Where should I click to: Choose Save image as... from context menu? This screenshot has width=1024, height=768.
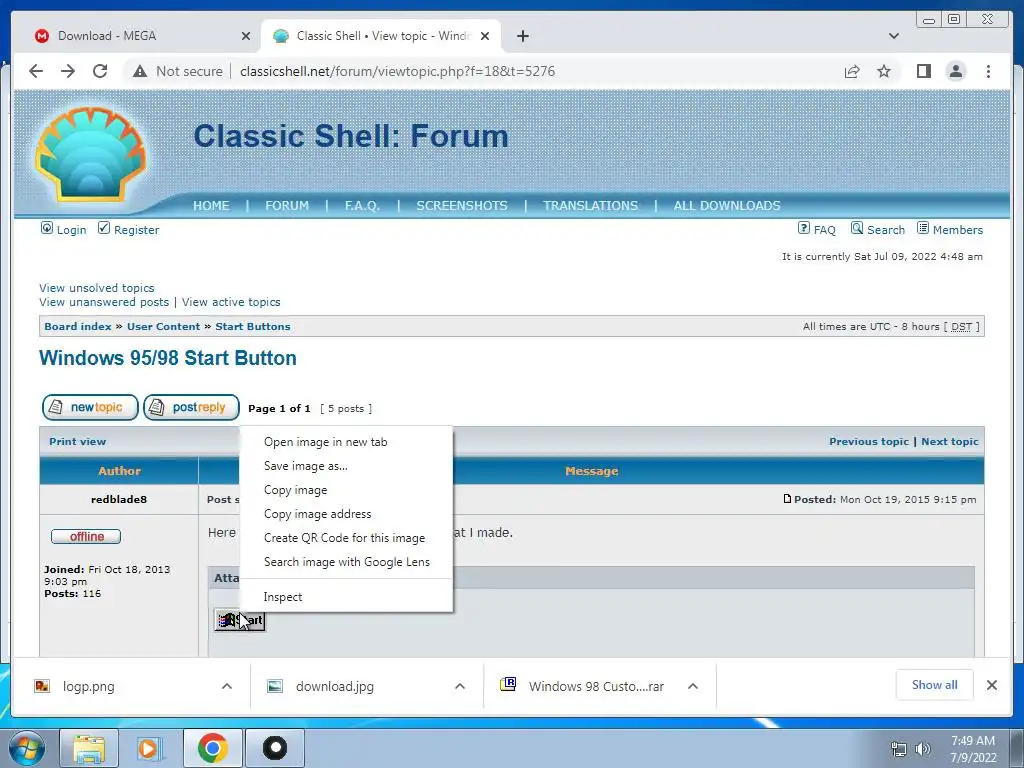(x=346, y=466)
